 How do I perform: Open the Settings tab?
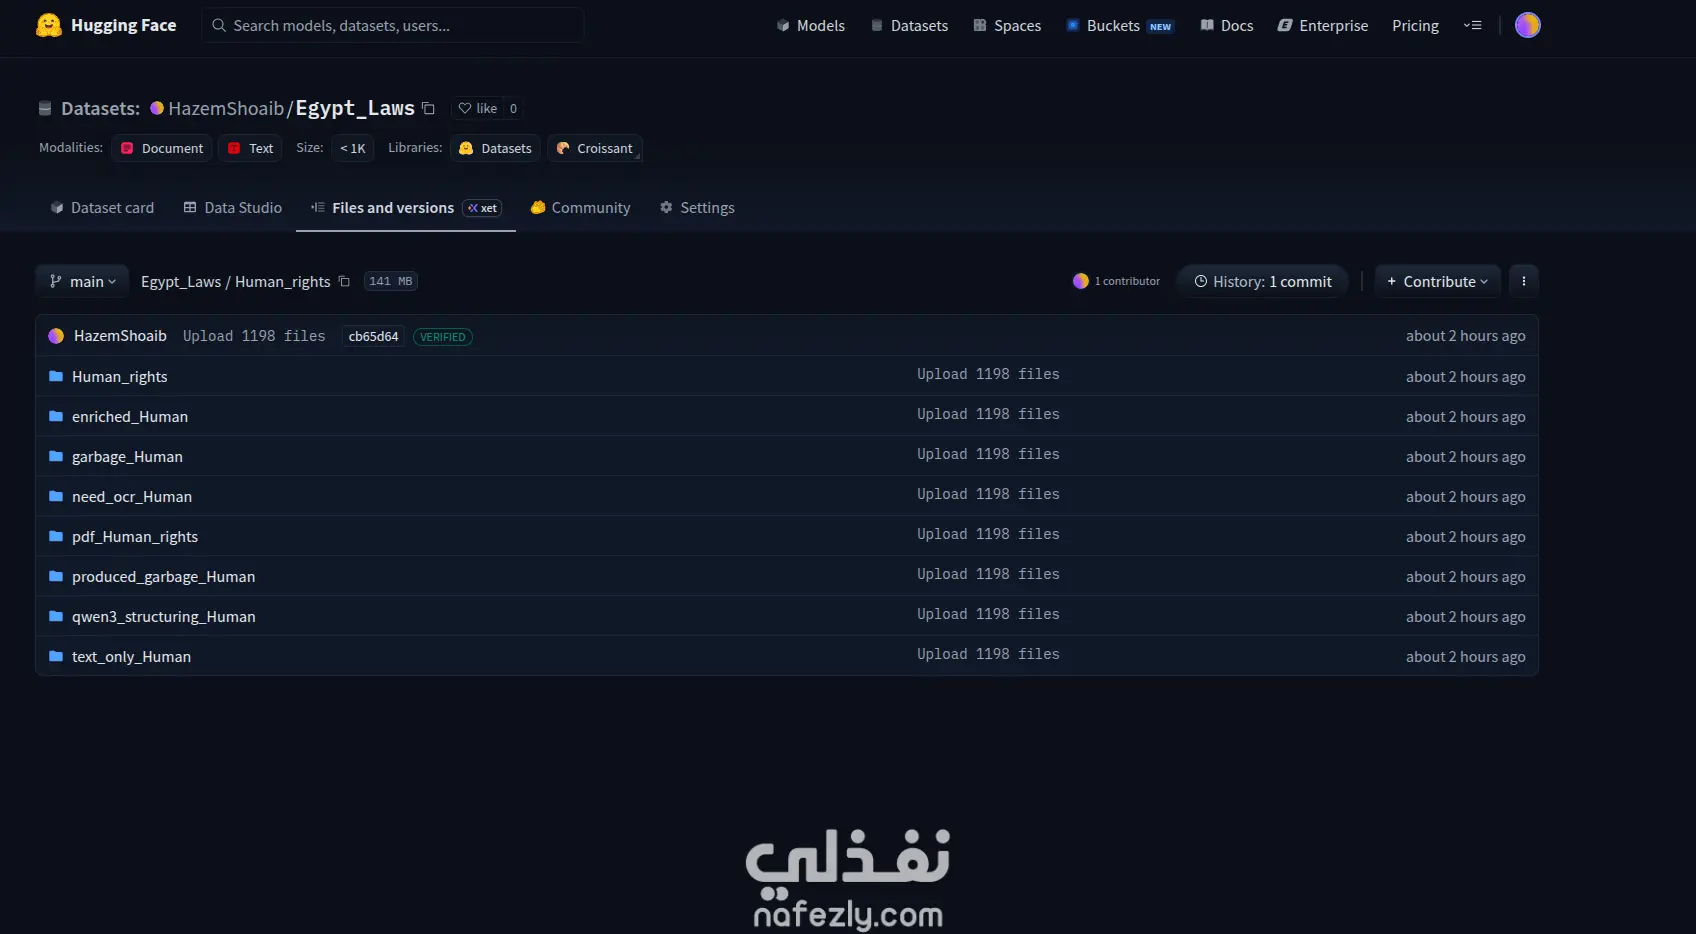(697, 208)
